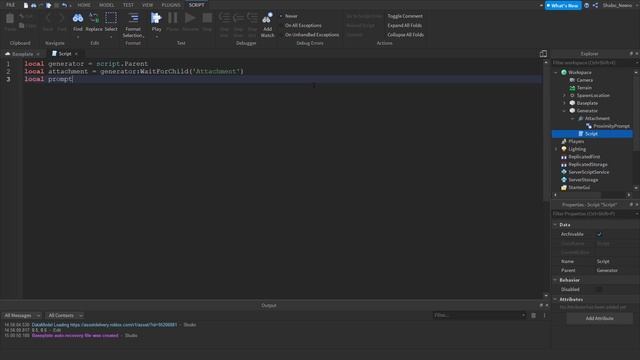The image size is (640, 360).
Task: Collapse the Attributes properties section
Action: (555, 299)
